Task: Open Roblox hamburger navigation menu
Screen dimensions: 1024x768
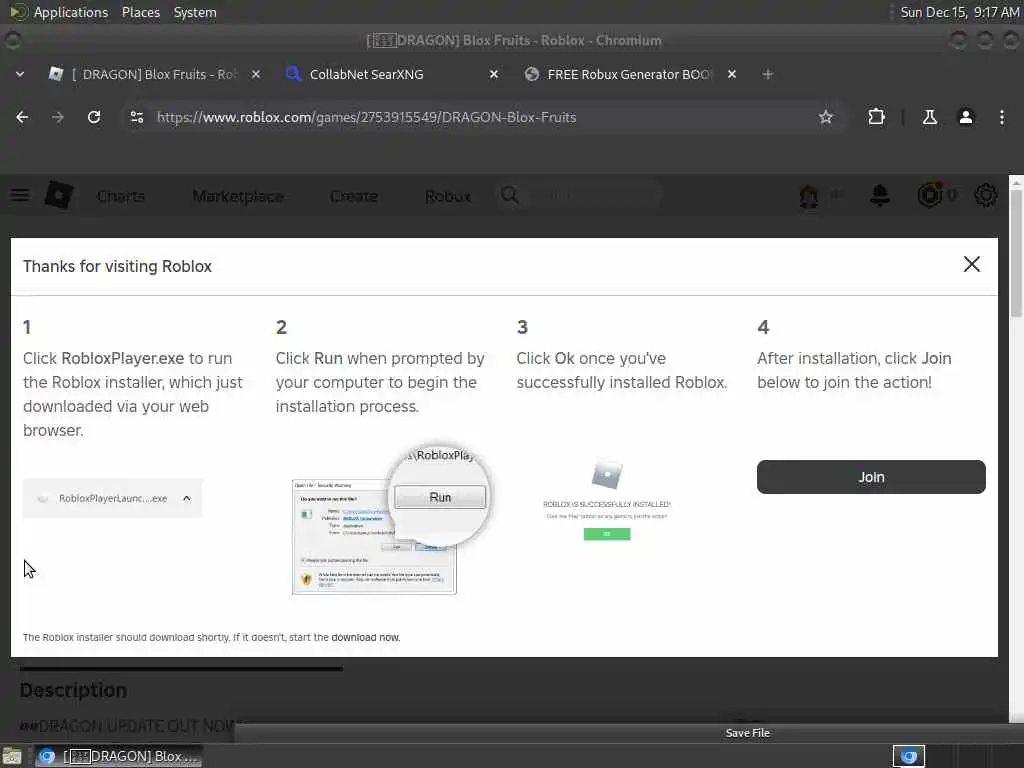Action: click(20, 195)
